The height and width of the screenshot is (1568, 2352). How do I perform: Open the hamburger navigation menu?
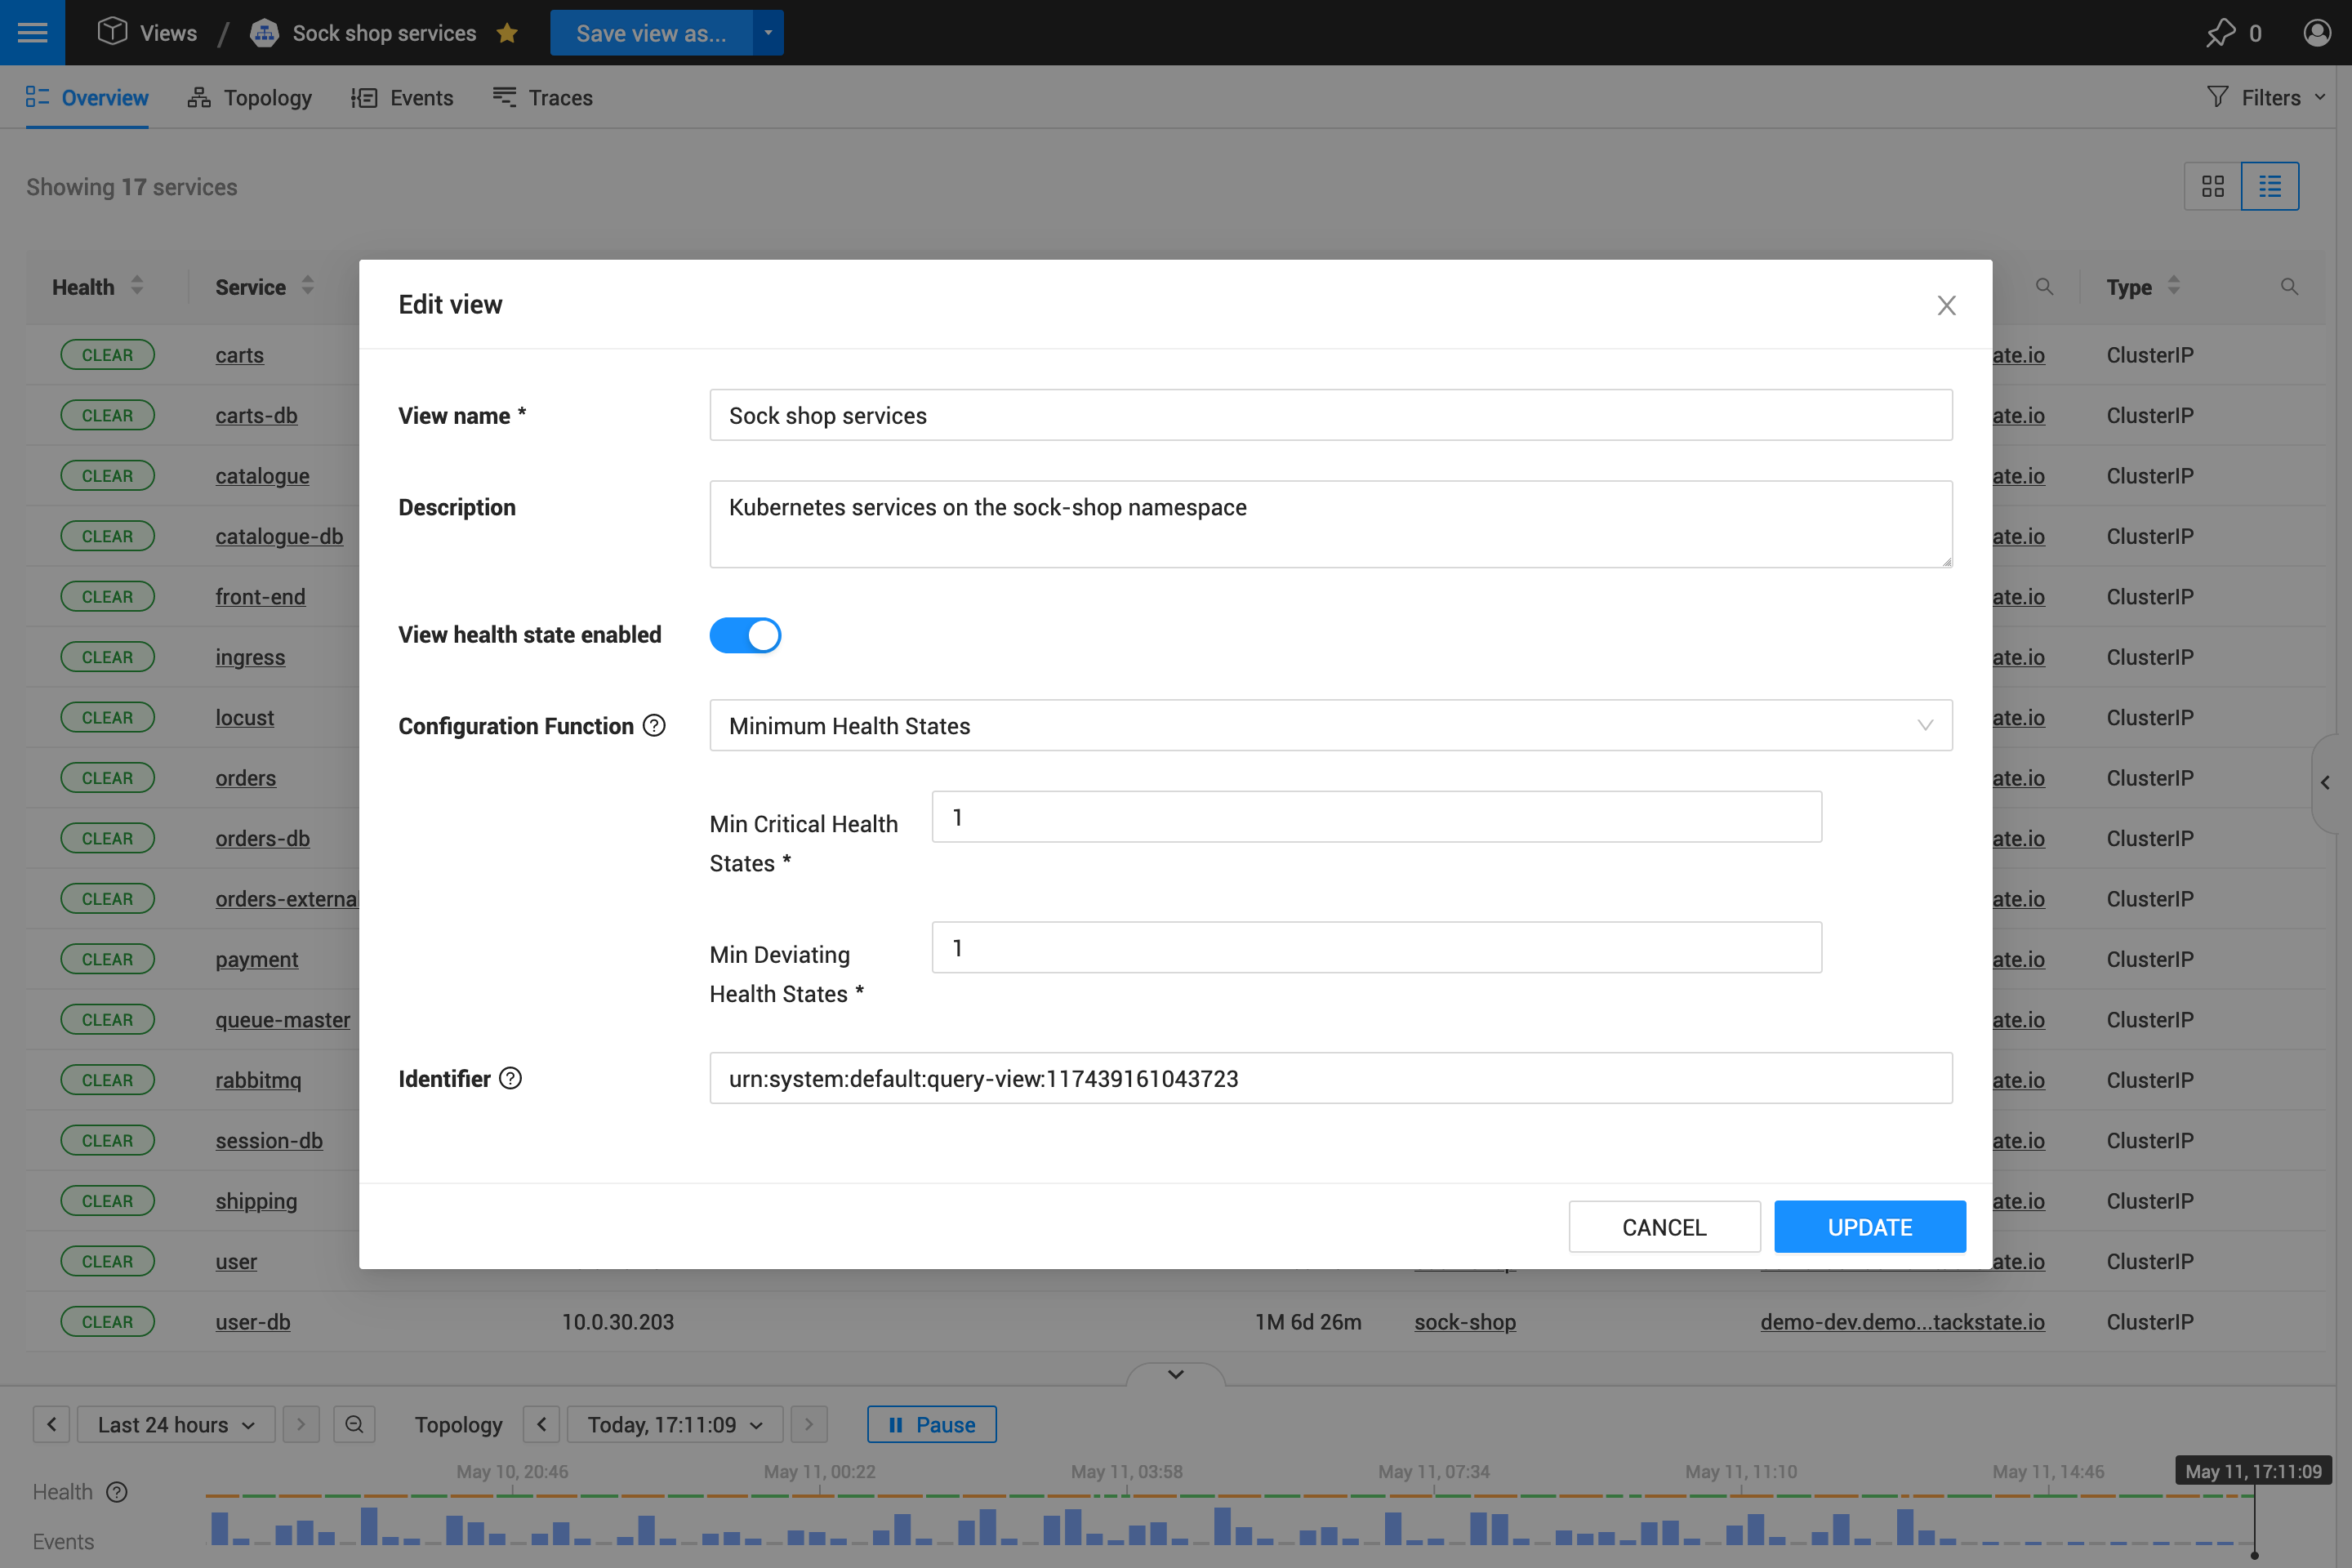point(32,32)
